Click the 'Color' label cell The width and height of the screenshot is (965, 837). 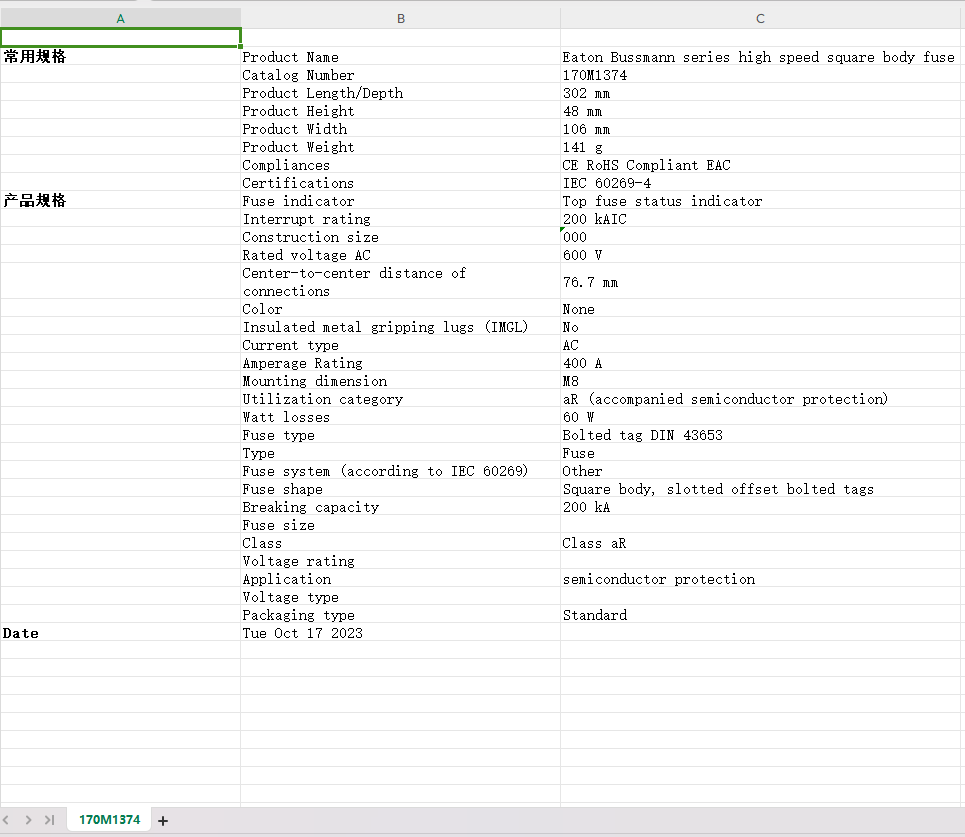tap(401, 308)
